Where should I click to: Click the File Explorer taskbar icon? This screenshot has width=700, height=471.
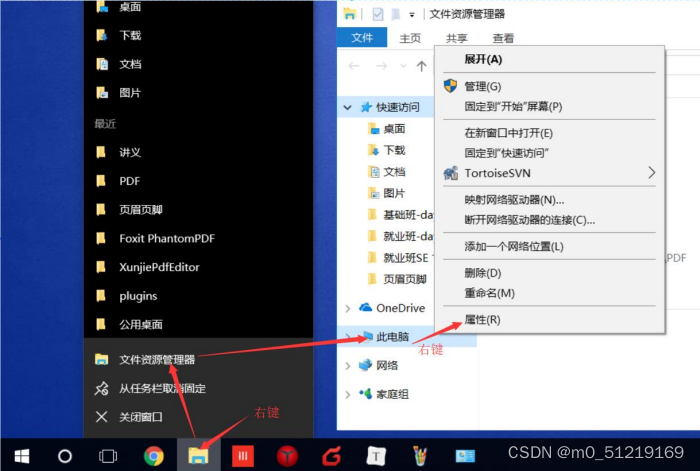198,456
